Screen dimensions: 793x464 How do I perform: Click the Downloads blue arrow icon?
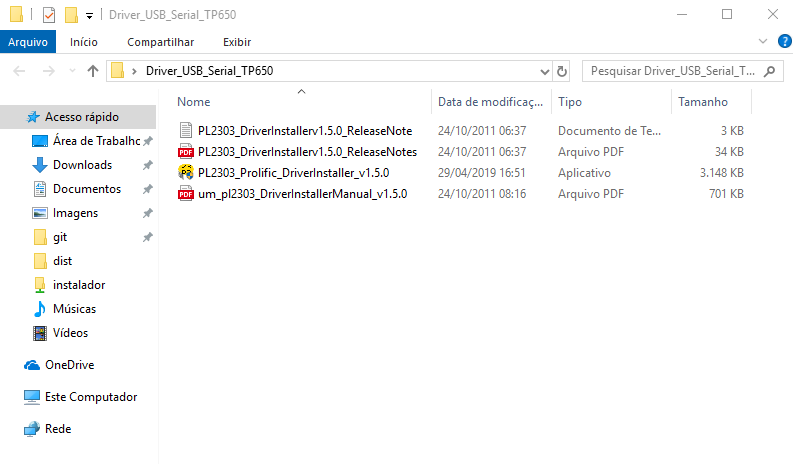(39, 165)
